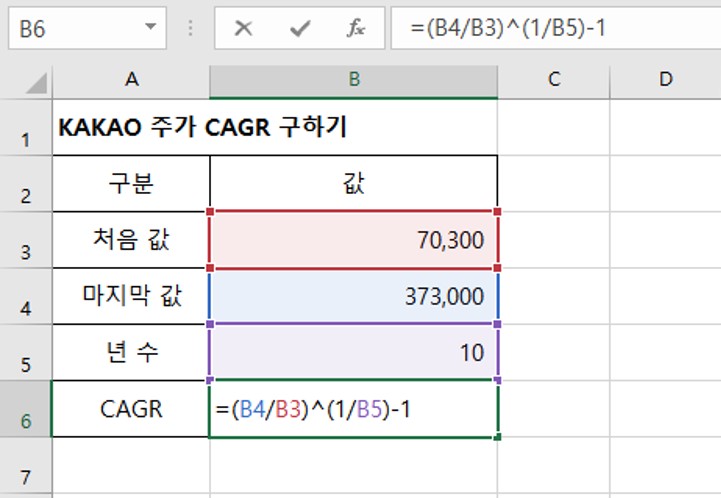
Task: Open Insert Function fx dialog
Action: coord(355,29)
